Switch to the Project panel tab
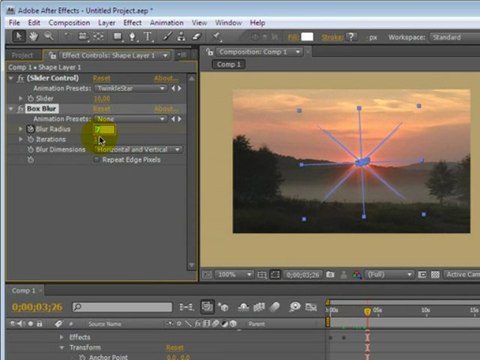Screen dimensions: 480x360 pyautogui.click(x=22, y=55)
